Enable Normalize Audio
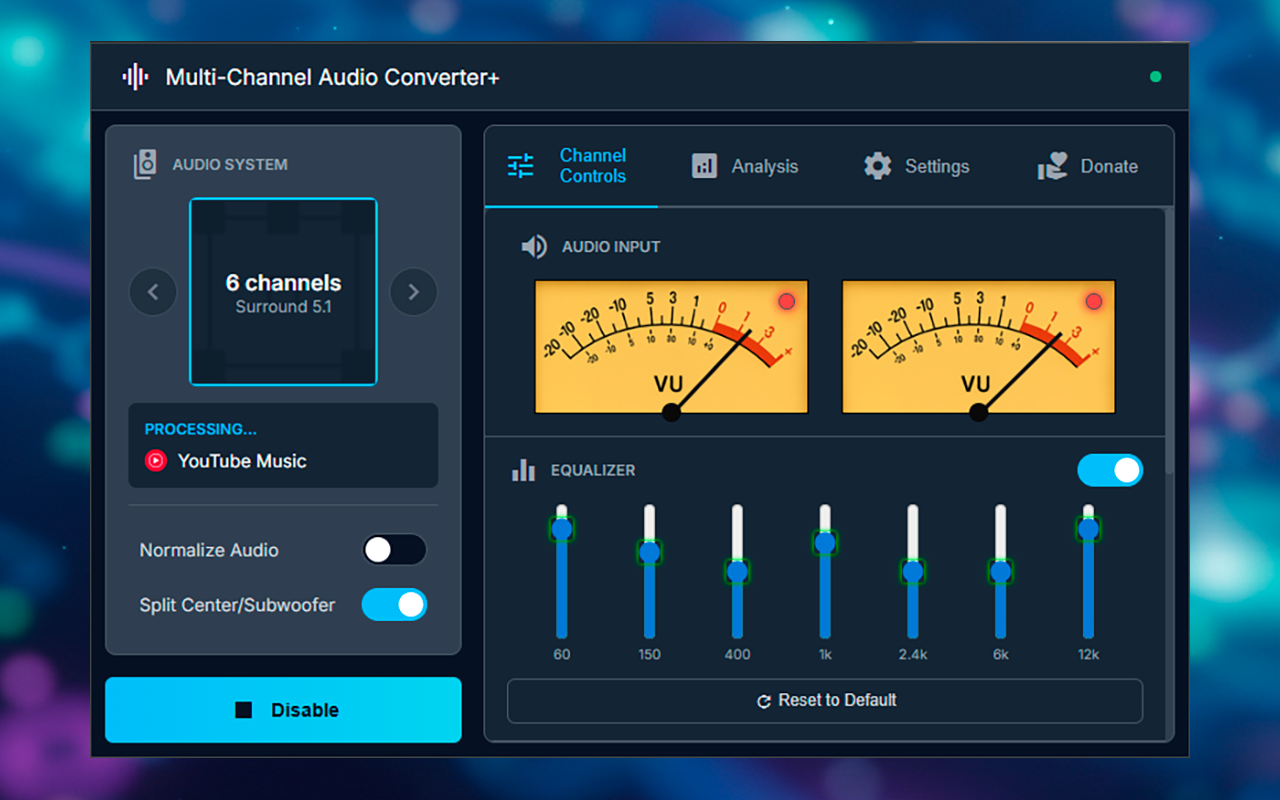Screen dimensions: 1280x800 [x=394, y=550]
